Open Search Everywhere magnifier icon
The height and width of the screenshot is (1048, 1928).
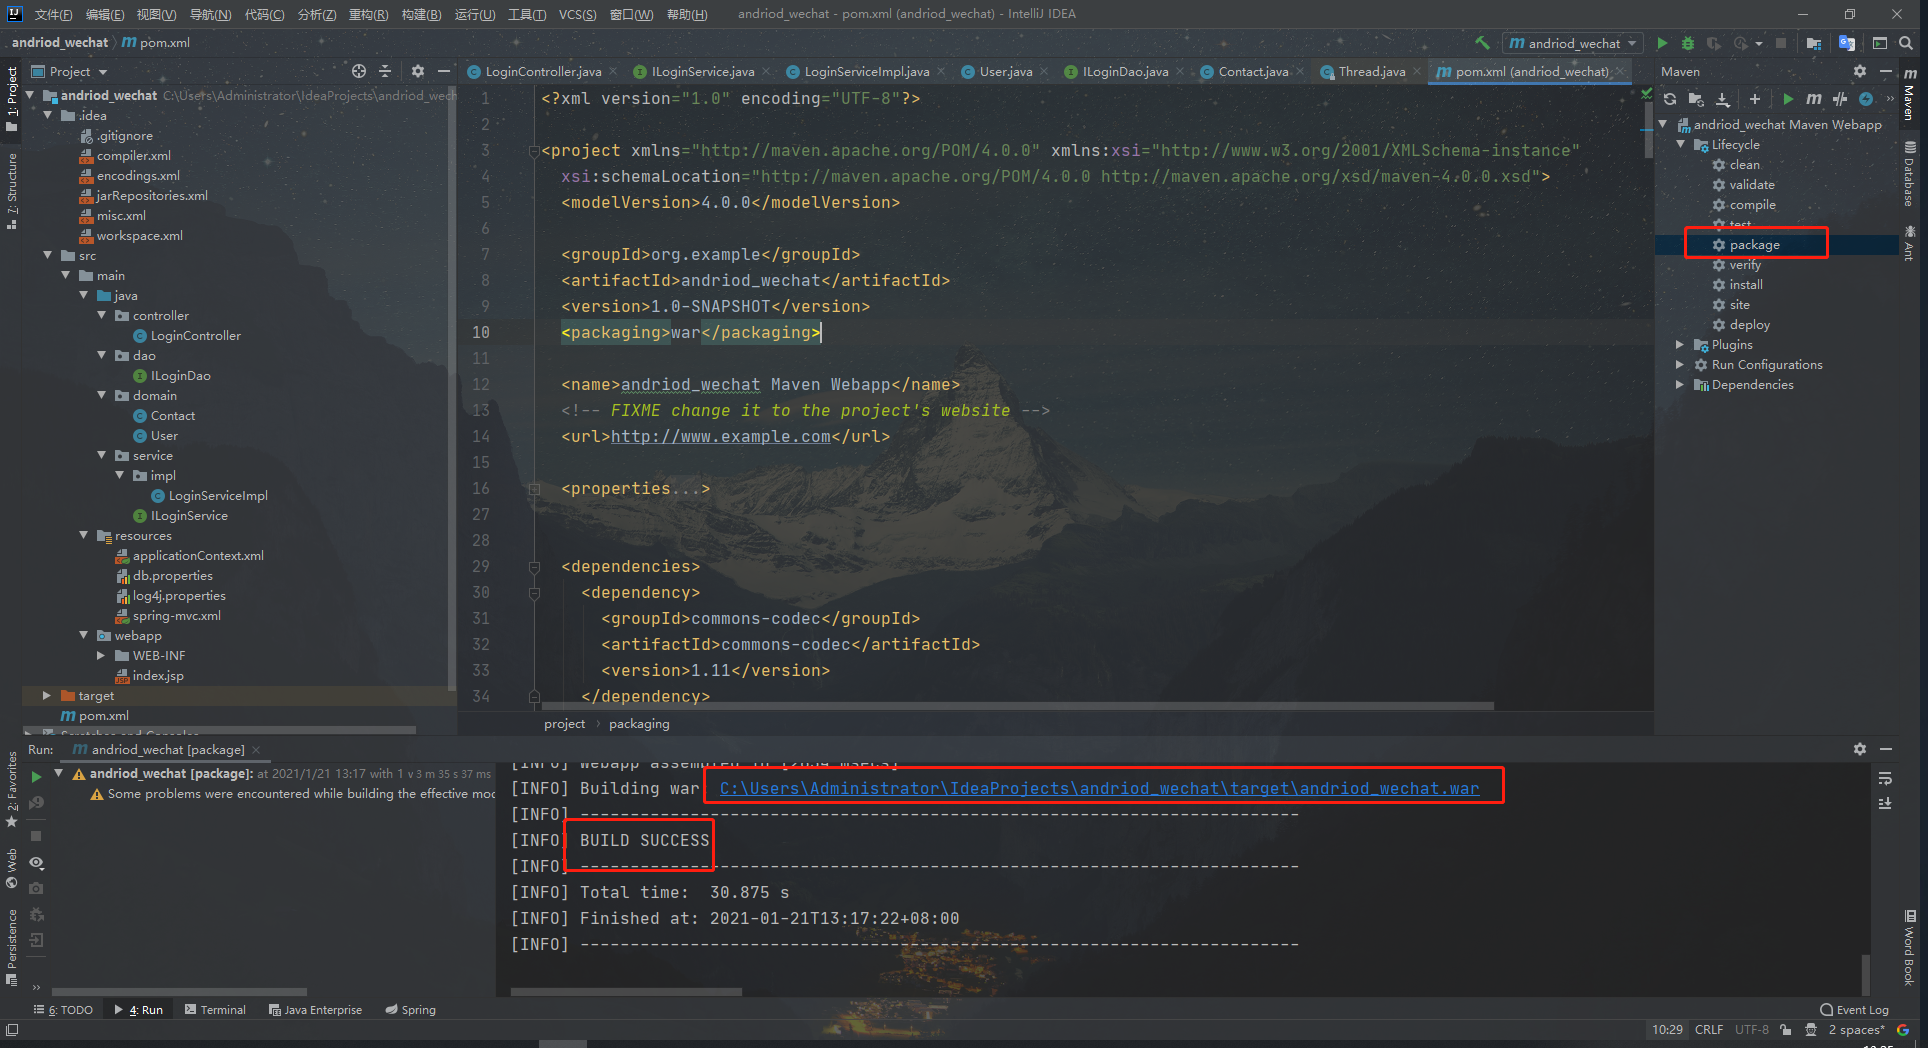tap(1906, 43)
